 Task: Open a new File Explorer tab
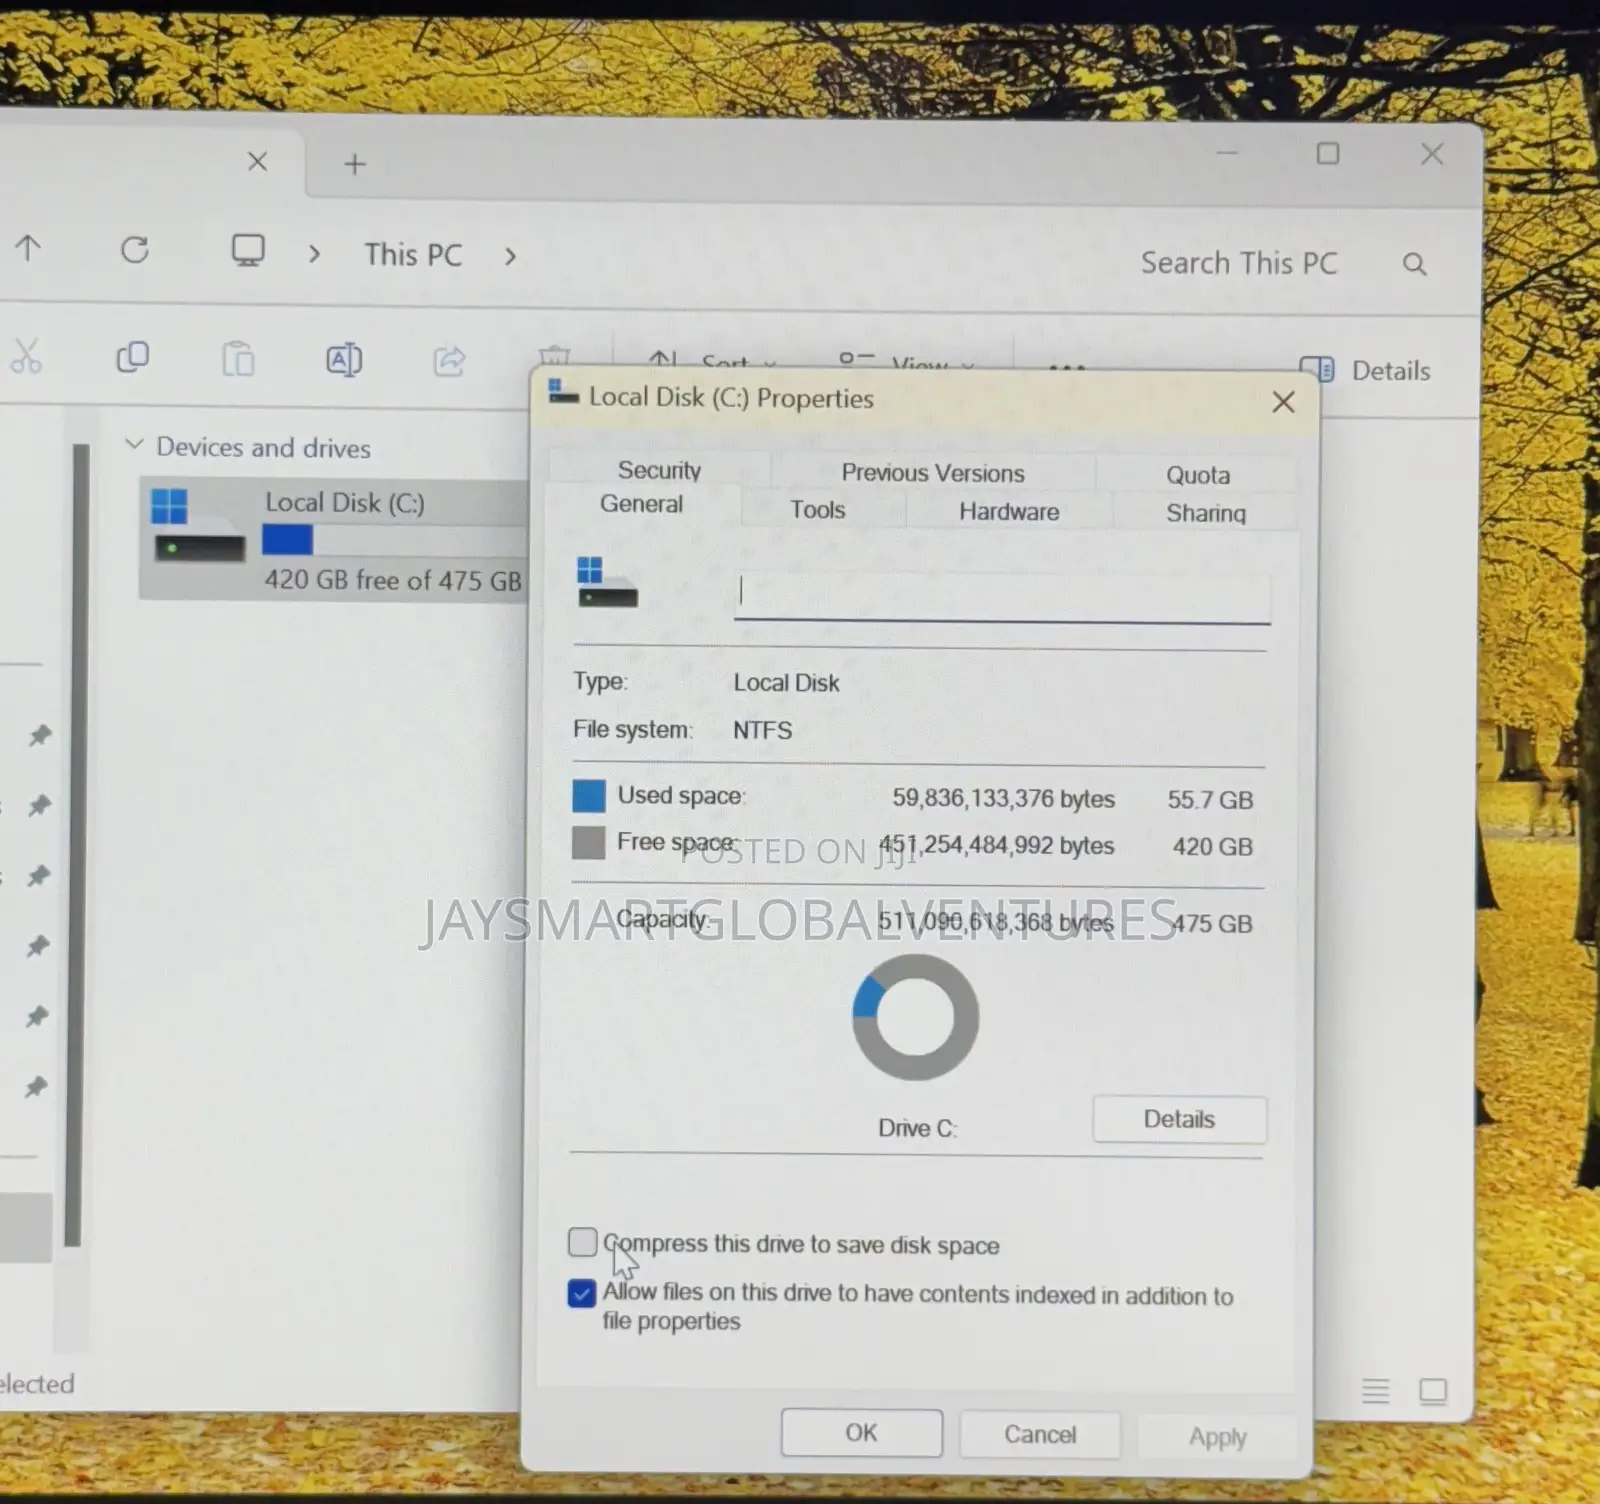(355, 164)
